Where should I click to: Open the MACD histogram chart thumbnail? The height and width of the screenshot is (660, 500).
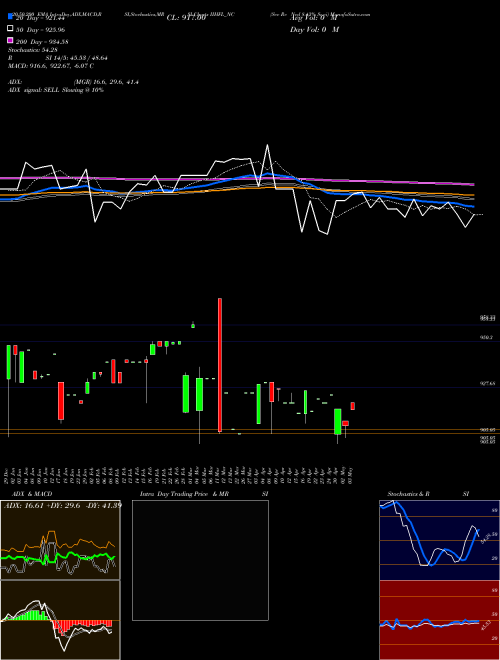pyautogui.click(x=60, y=620)
